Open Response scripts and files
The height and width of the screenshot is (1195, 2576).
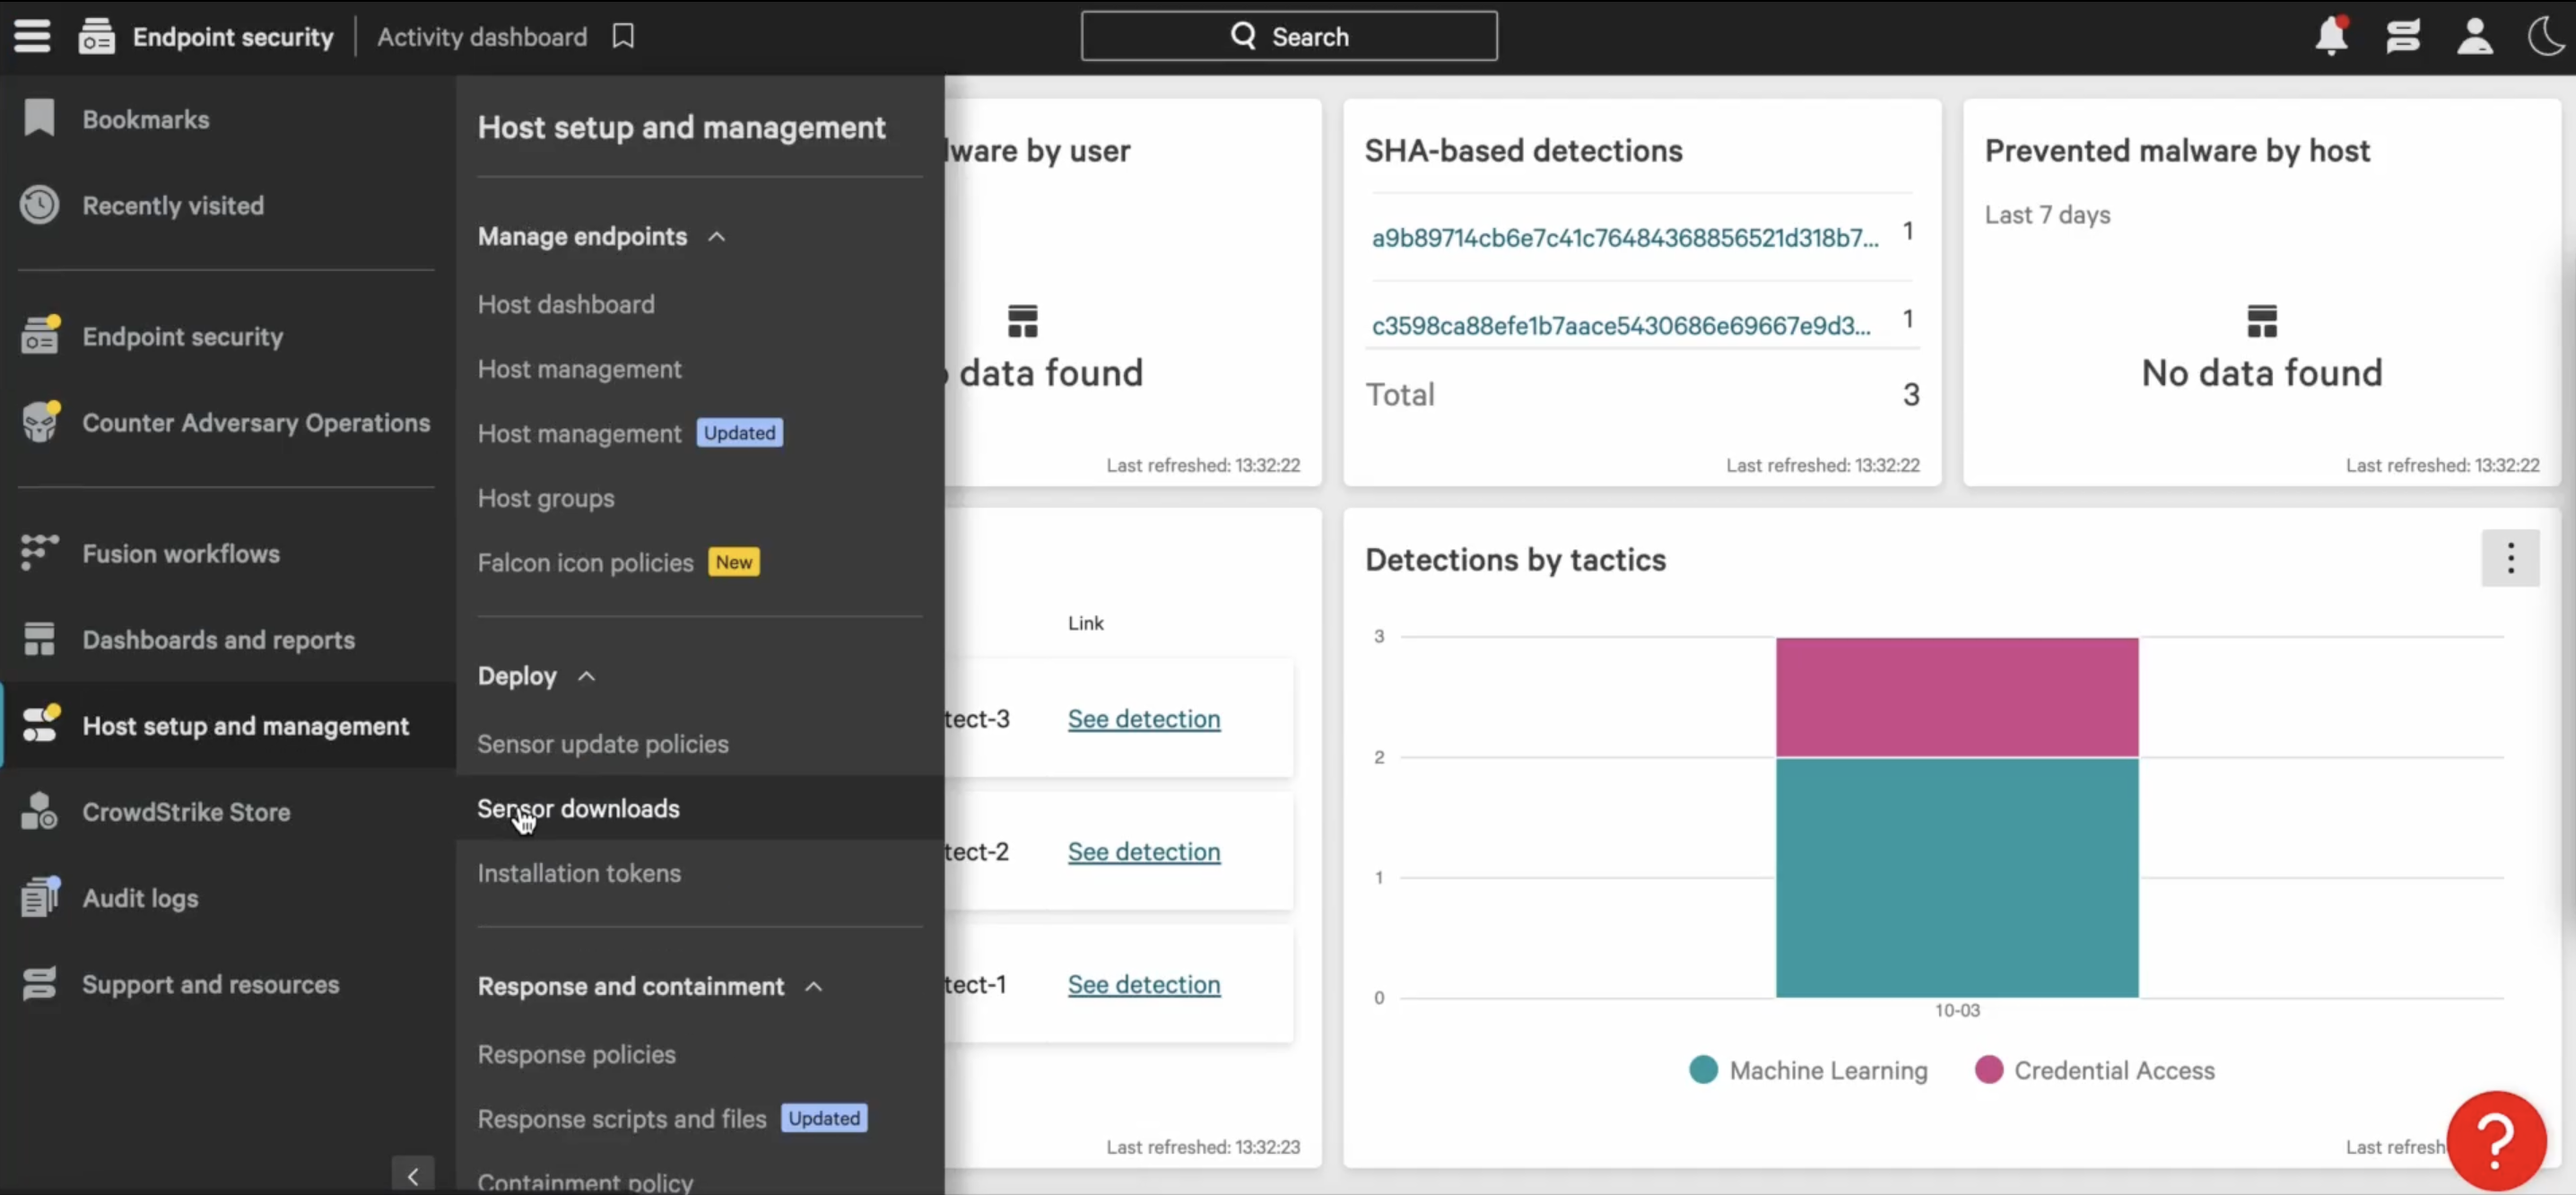pos(622,1118)
